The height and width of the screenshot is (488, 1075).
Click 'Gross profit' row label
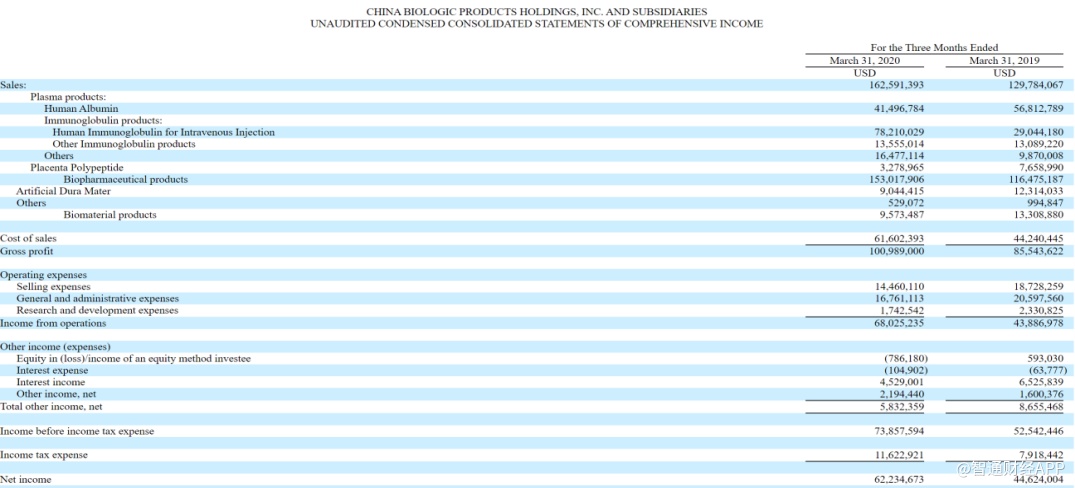[x=27, y=251]
